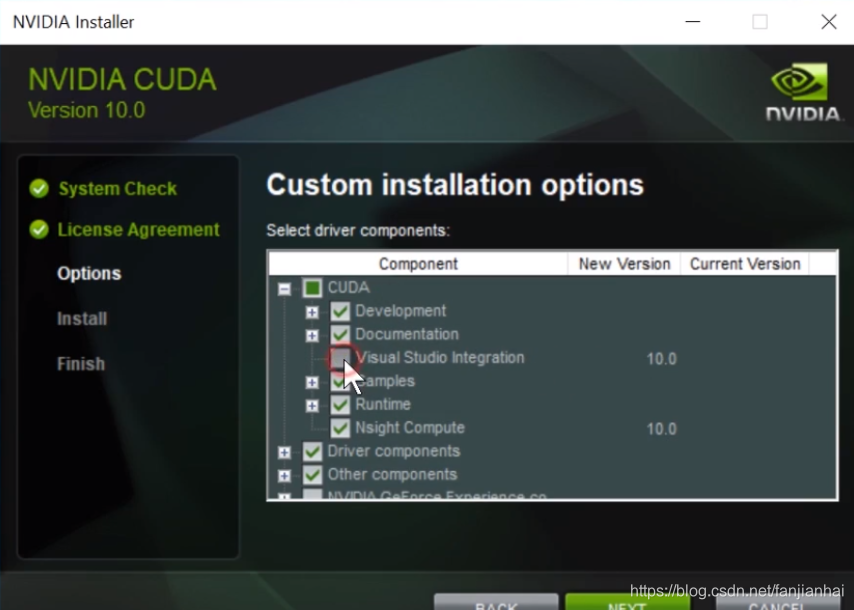Click the Visual Studio Integration version 10.0
Image resolution: width=854 pixels, height=610 pixels.
coord(661,359)
